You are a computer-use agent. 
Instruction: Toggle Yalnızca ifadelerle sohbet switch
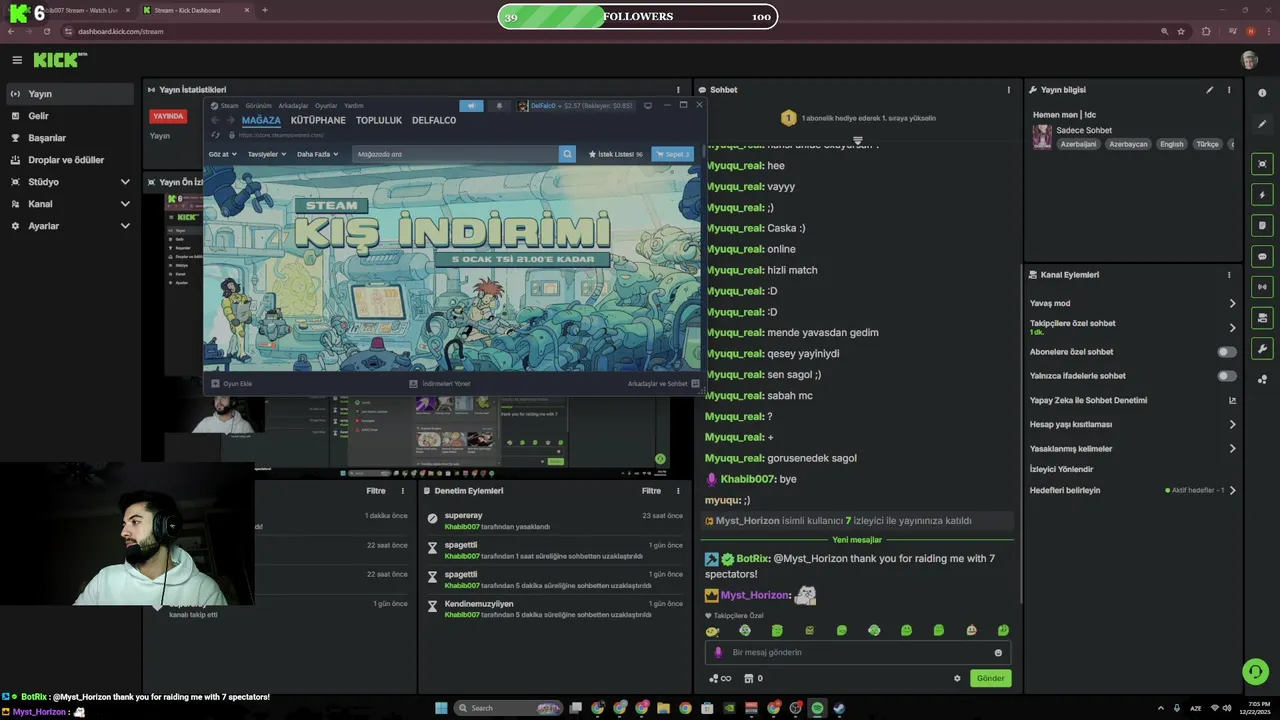[x=1227, y=376]
